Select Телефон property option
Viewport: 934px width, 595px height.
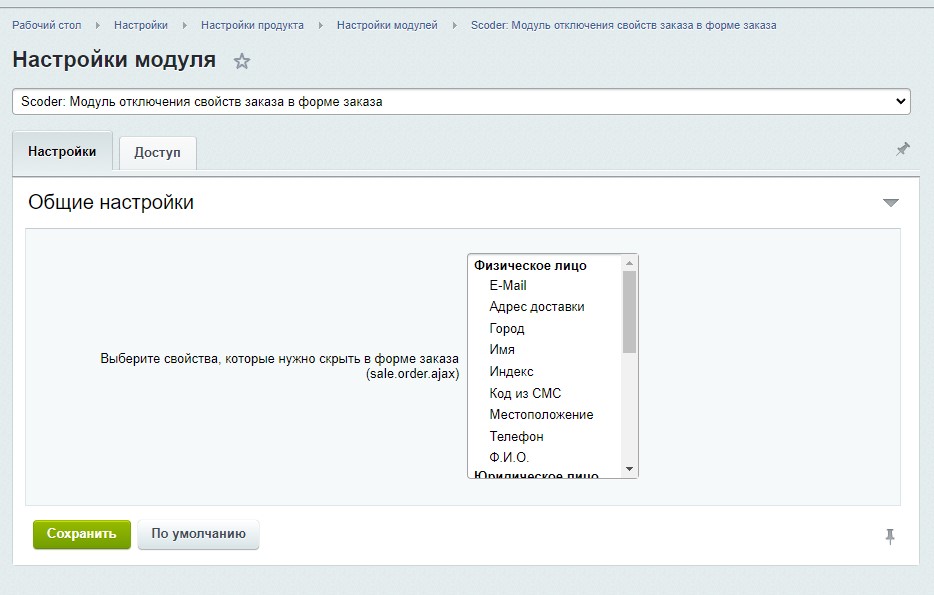516,437
